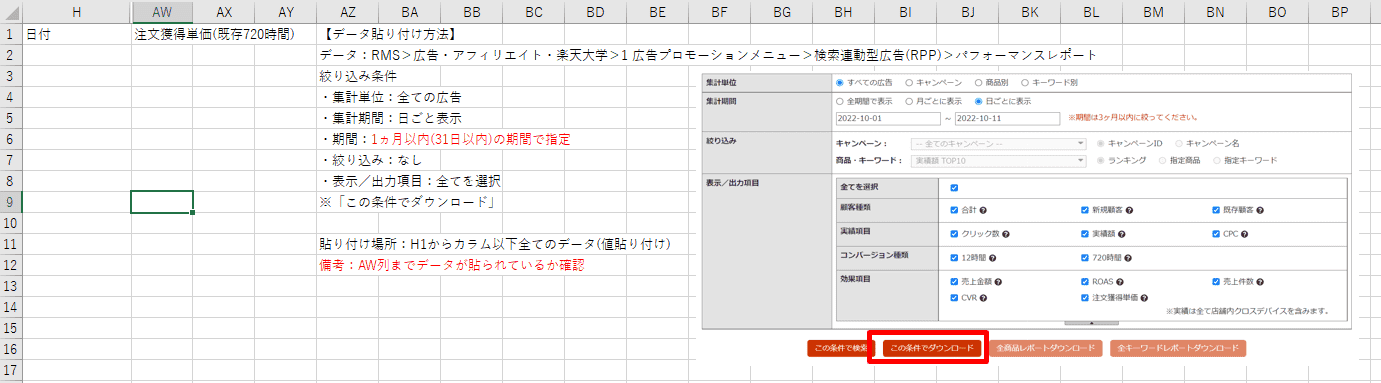Select the キャンペーン名 radio button

1178,143
